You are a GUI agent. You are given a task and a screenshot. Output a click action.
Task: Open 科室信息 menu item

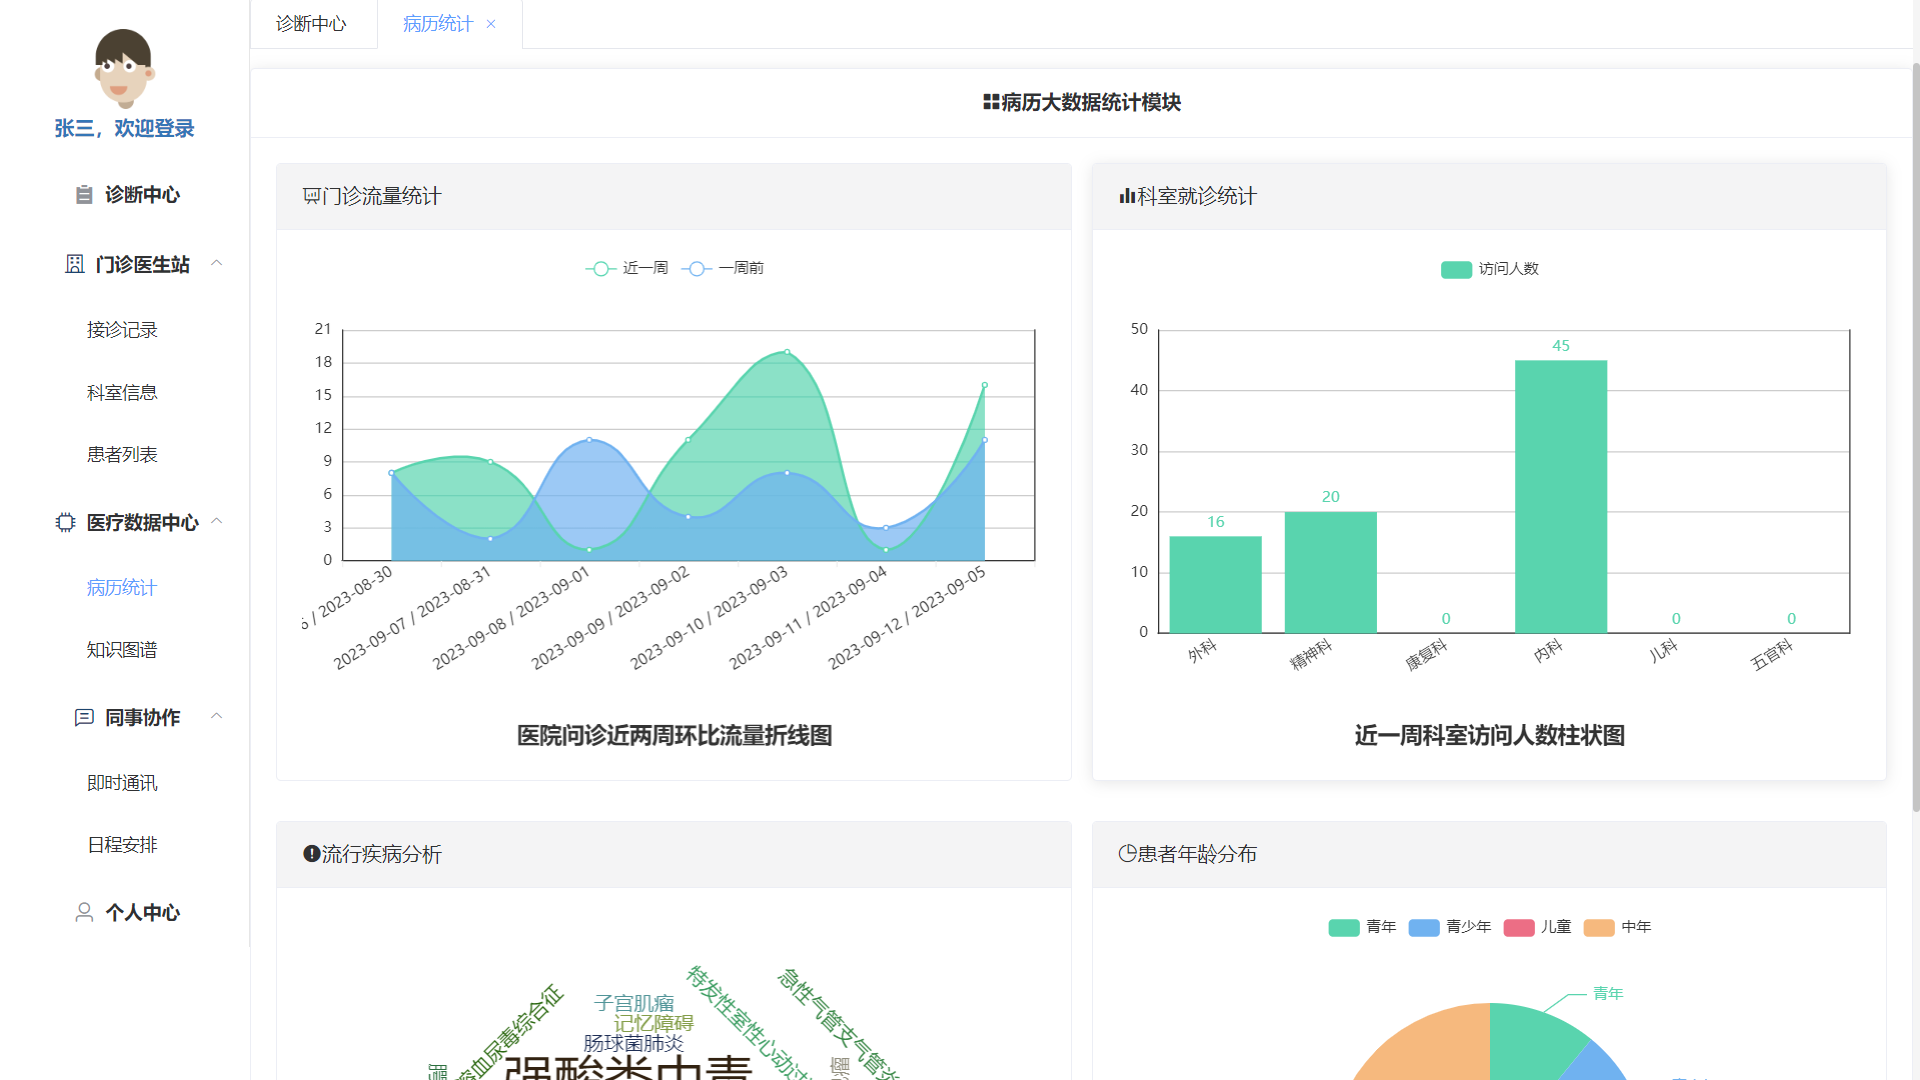(122, 393)
